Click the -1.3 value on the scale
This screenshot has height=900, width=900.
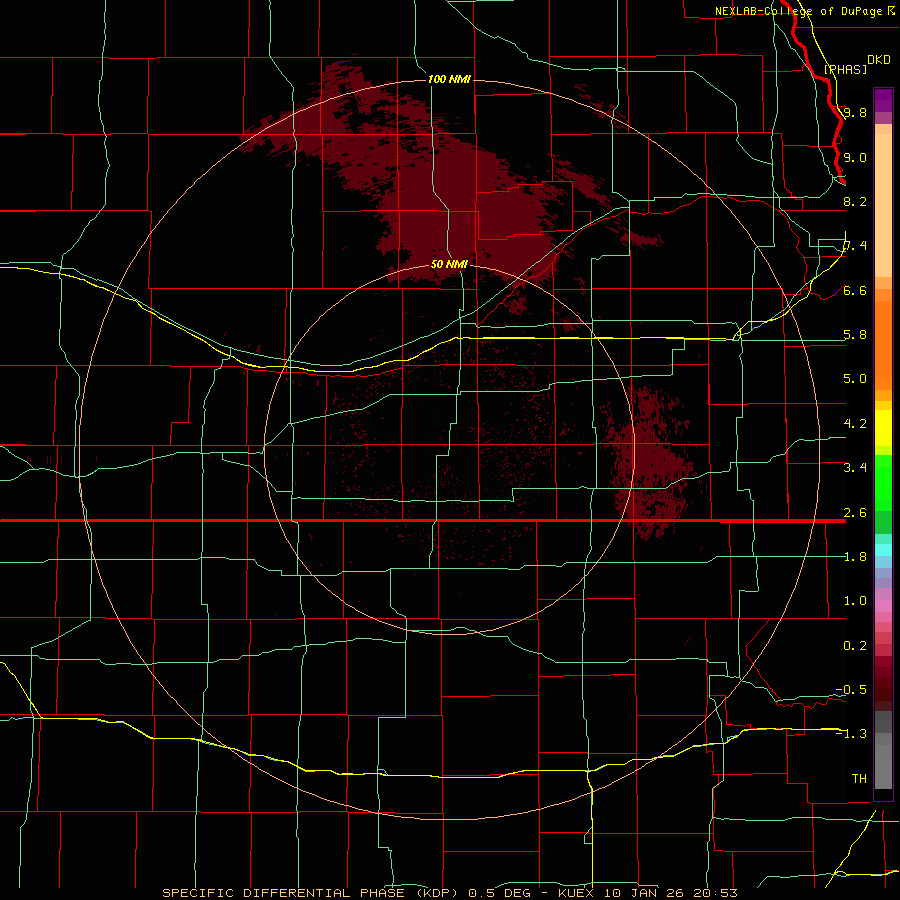coord(851,734)
